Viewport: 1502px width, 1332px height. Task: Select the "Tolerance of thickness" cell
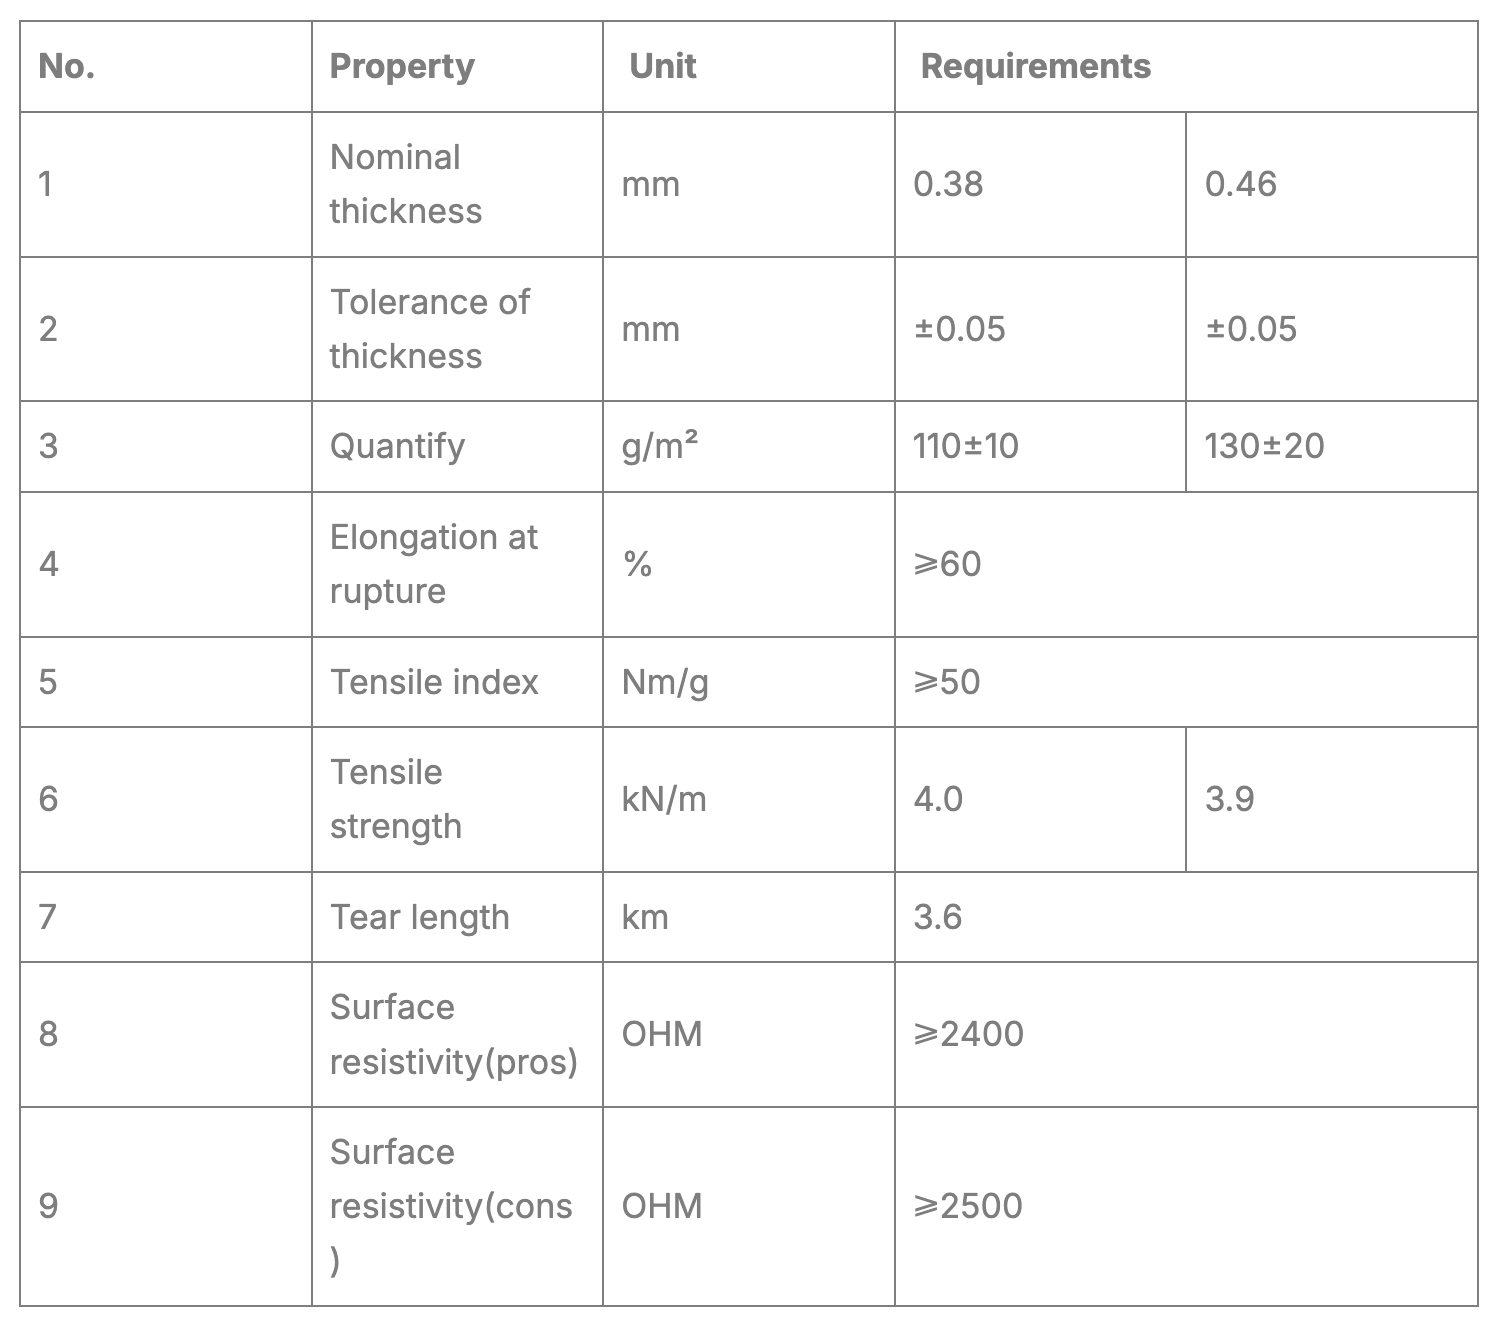point(429,329)
